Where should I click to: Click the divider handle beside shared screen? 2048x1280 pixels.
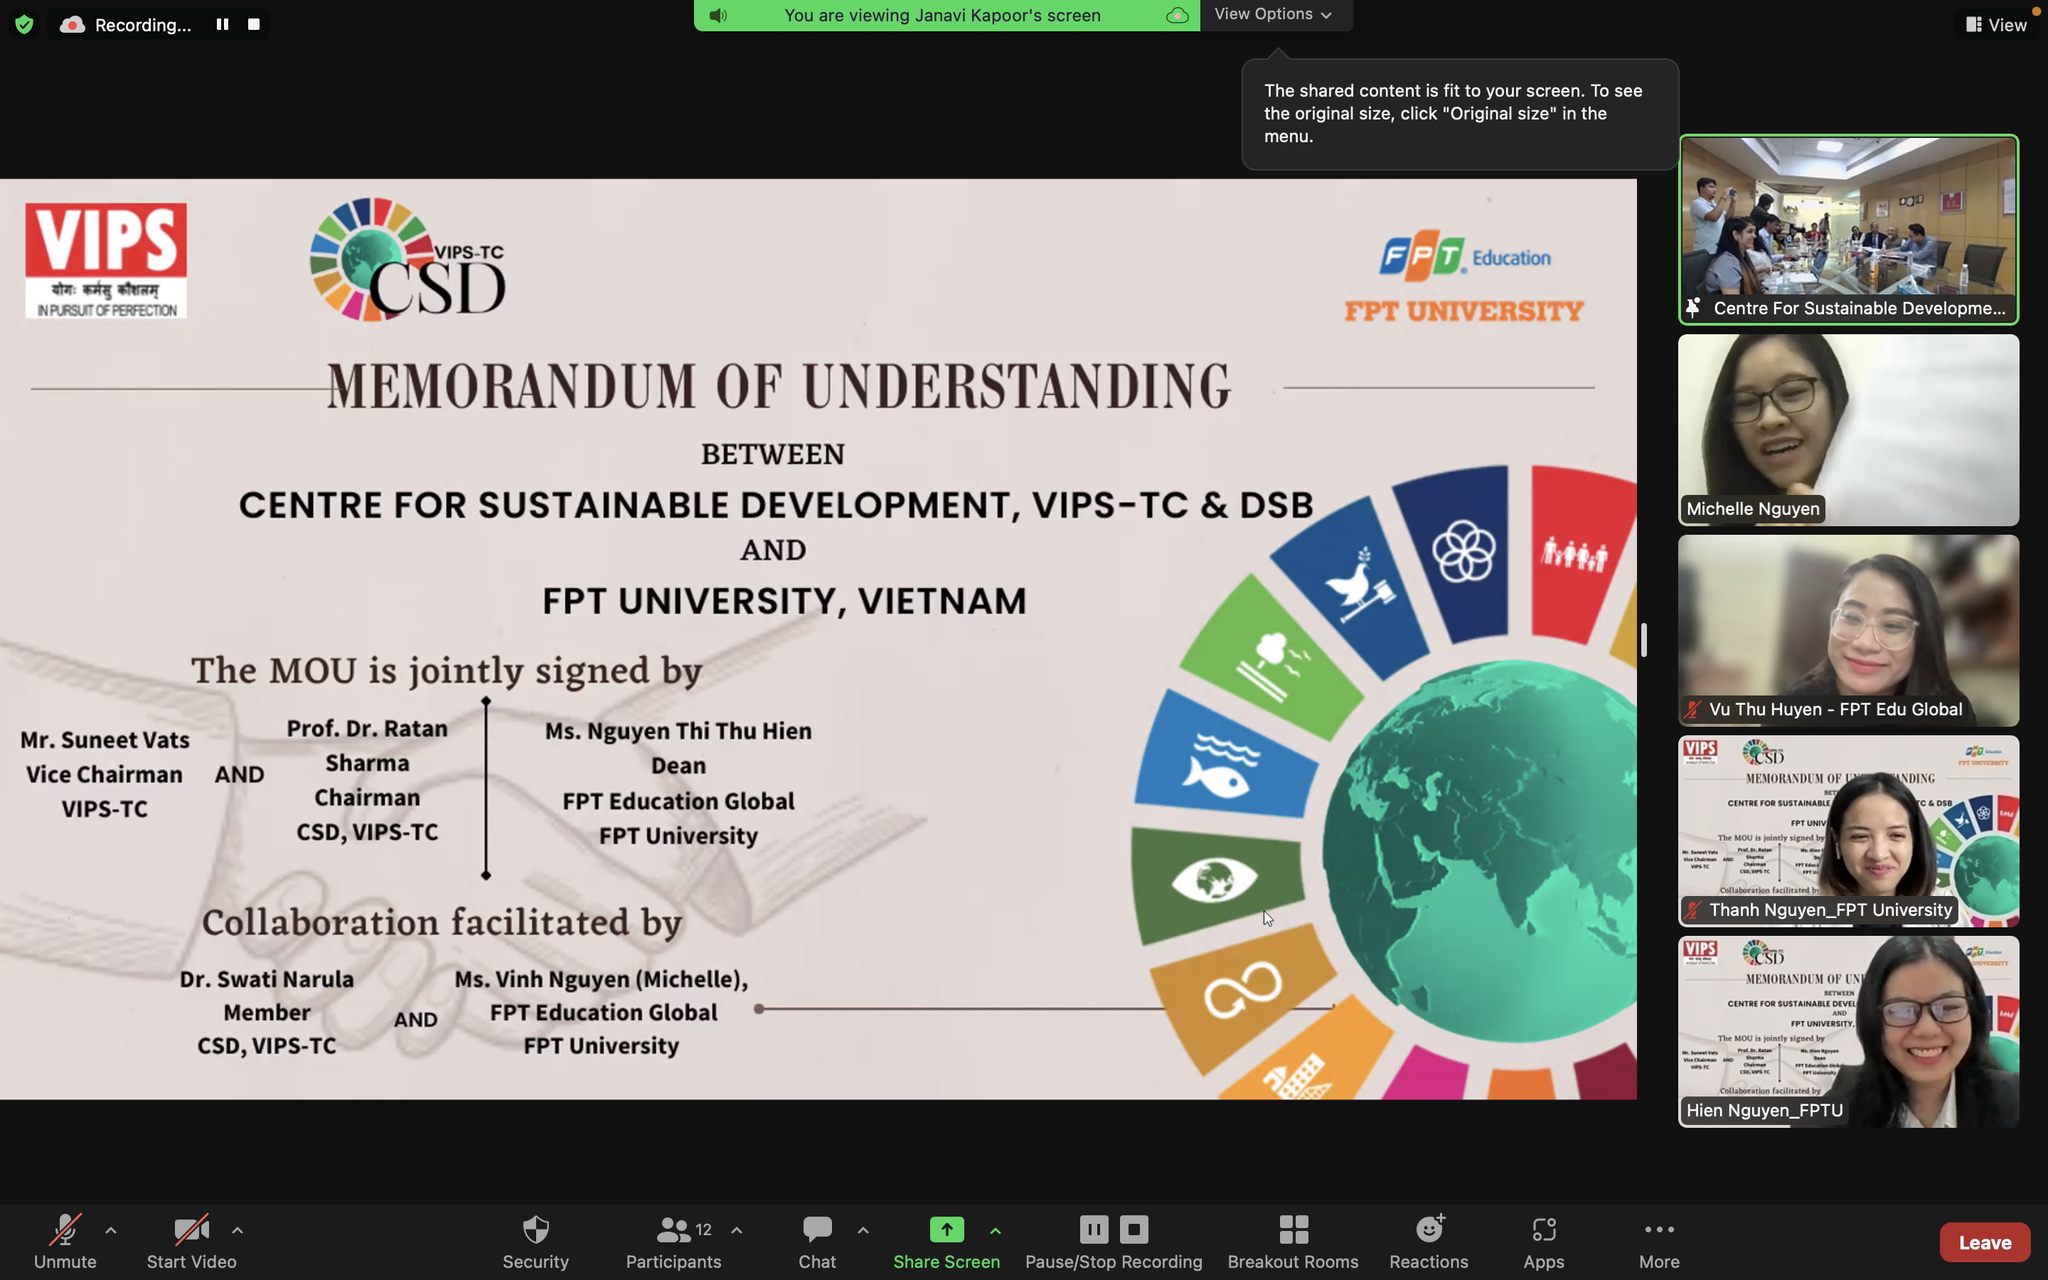pyautogui.click(x=1644, y=640)
